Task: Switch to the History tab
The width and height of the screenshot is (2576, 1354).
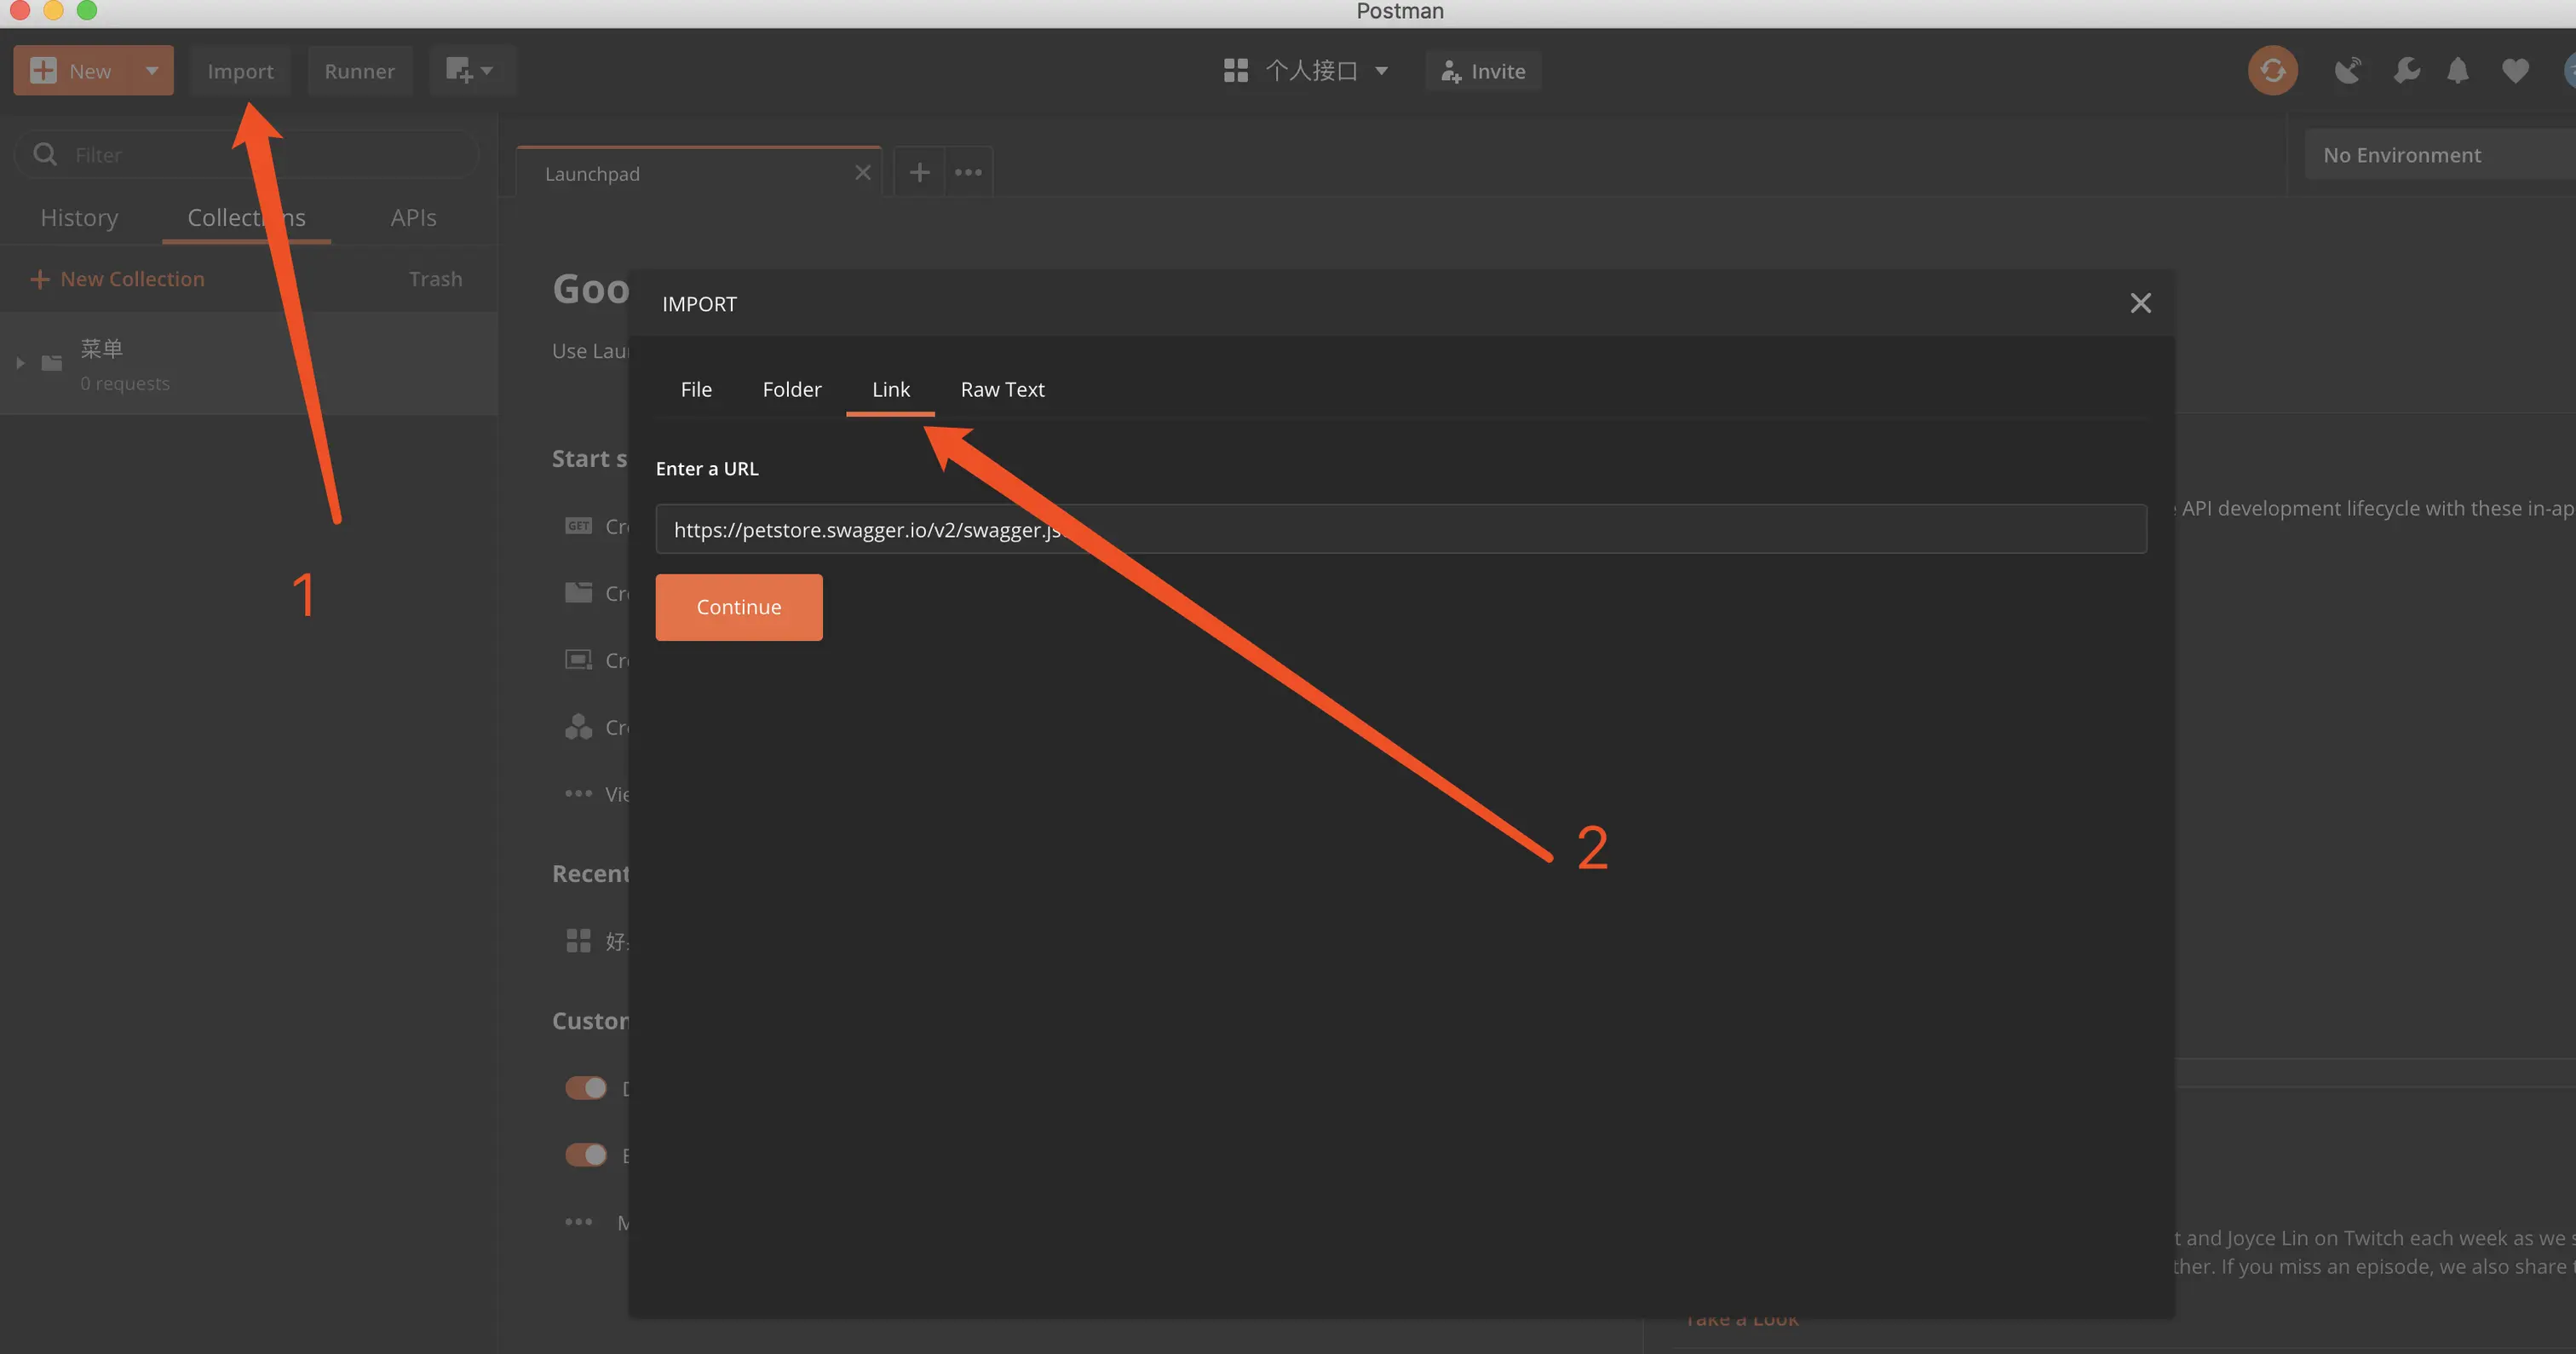Action: click(x=79, y=218)
